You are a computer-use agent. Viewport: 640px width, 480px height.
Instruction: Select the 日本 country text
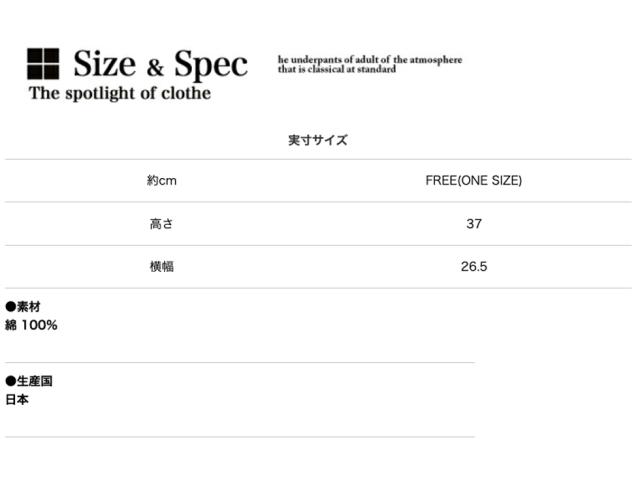click(x=17, y=399)
